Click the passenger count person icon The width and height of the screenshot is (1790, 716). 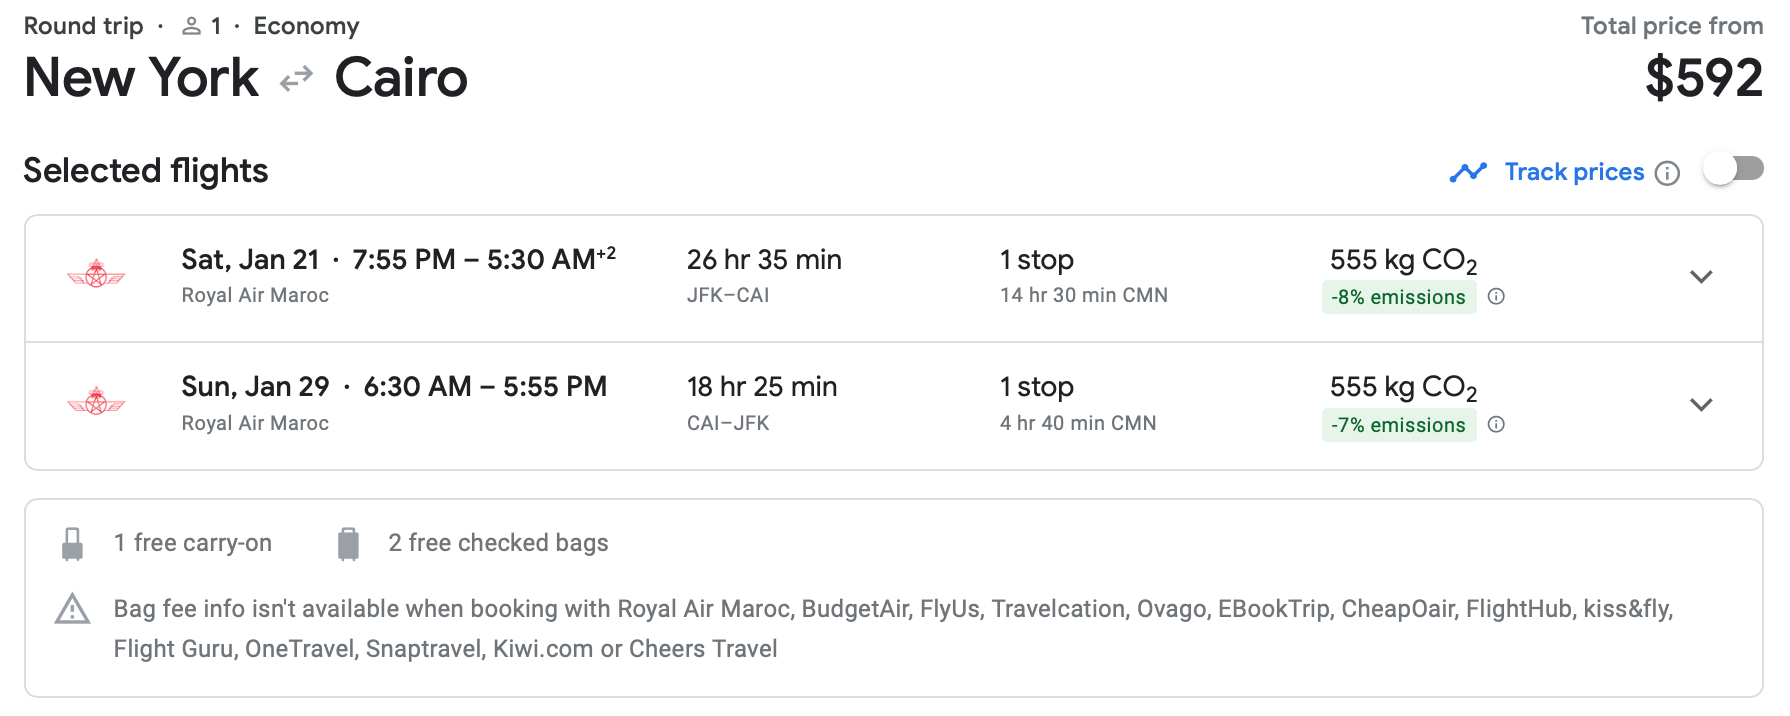coord(191,26)
